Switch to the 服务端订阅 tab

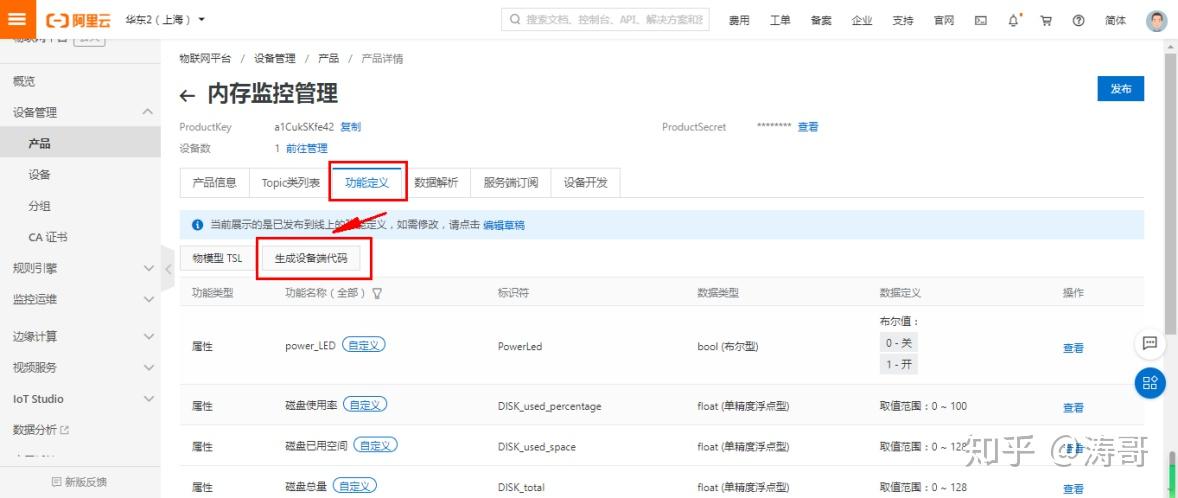(511, 183)
